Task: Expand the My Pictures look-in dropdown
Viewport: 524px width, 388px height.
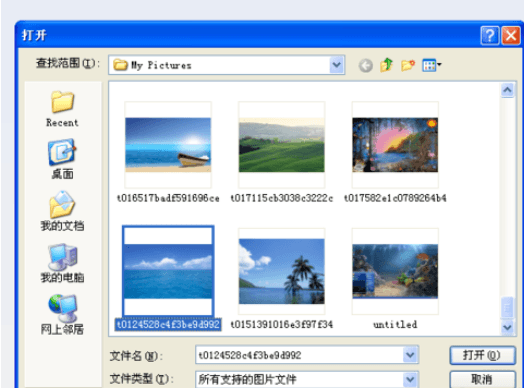Action: (x=337, y=65)
